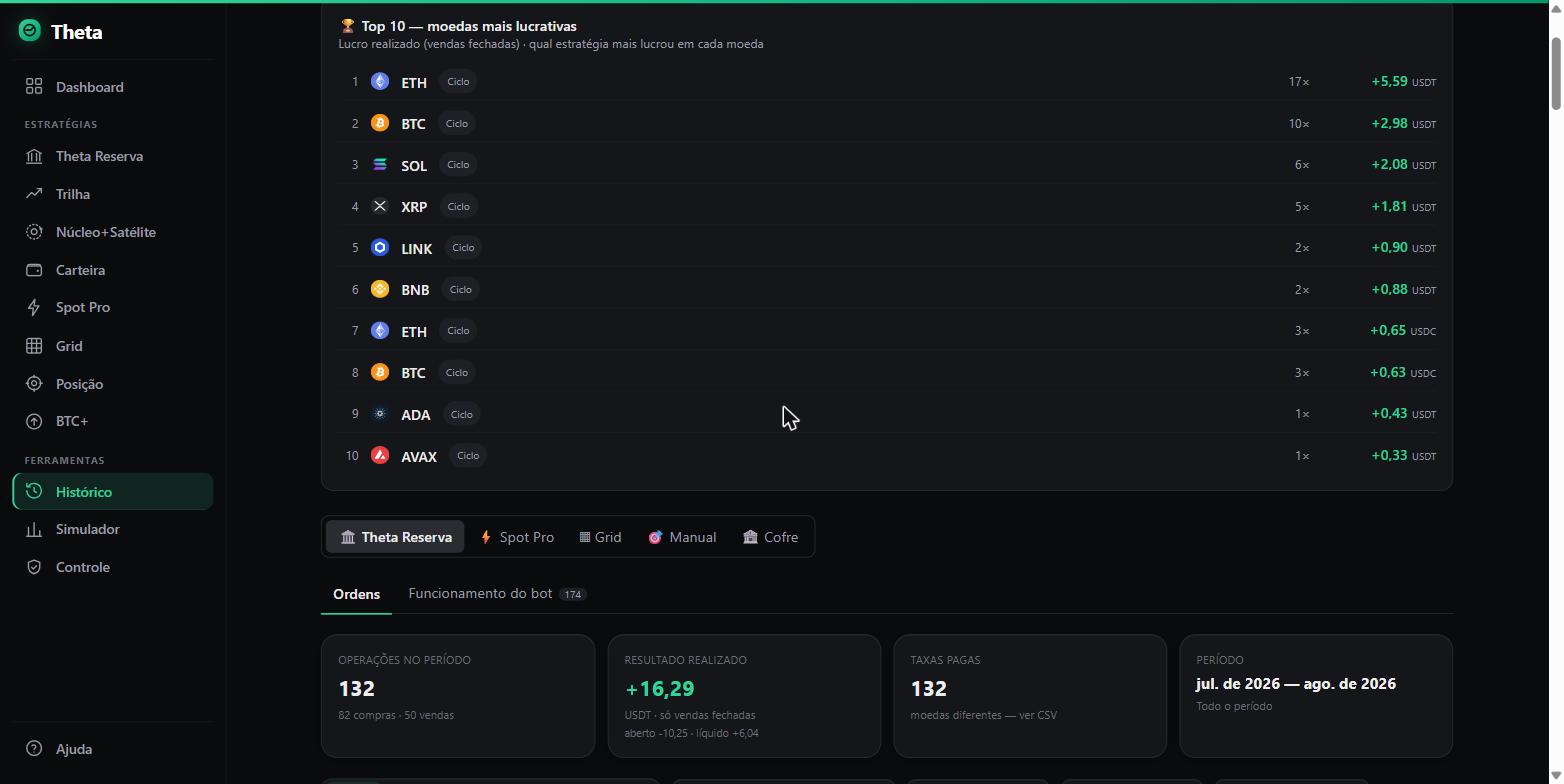
Task: Click the BNB coin name
Action: click(415, 290)
